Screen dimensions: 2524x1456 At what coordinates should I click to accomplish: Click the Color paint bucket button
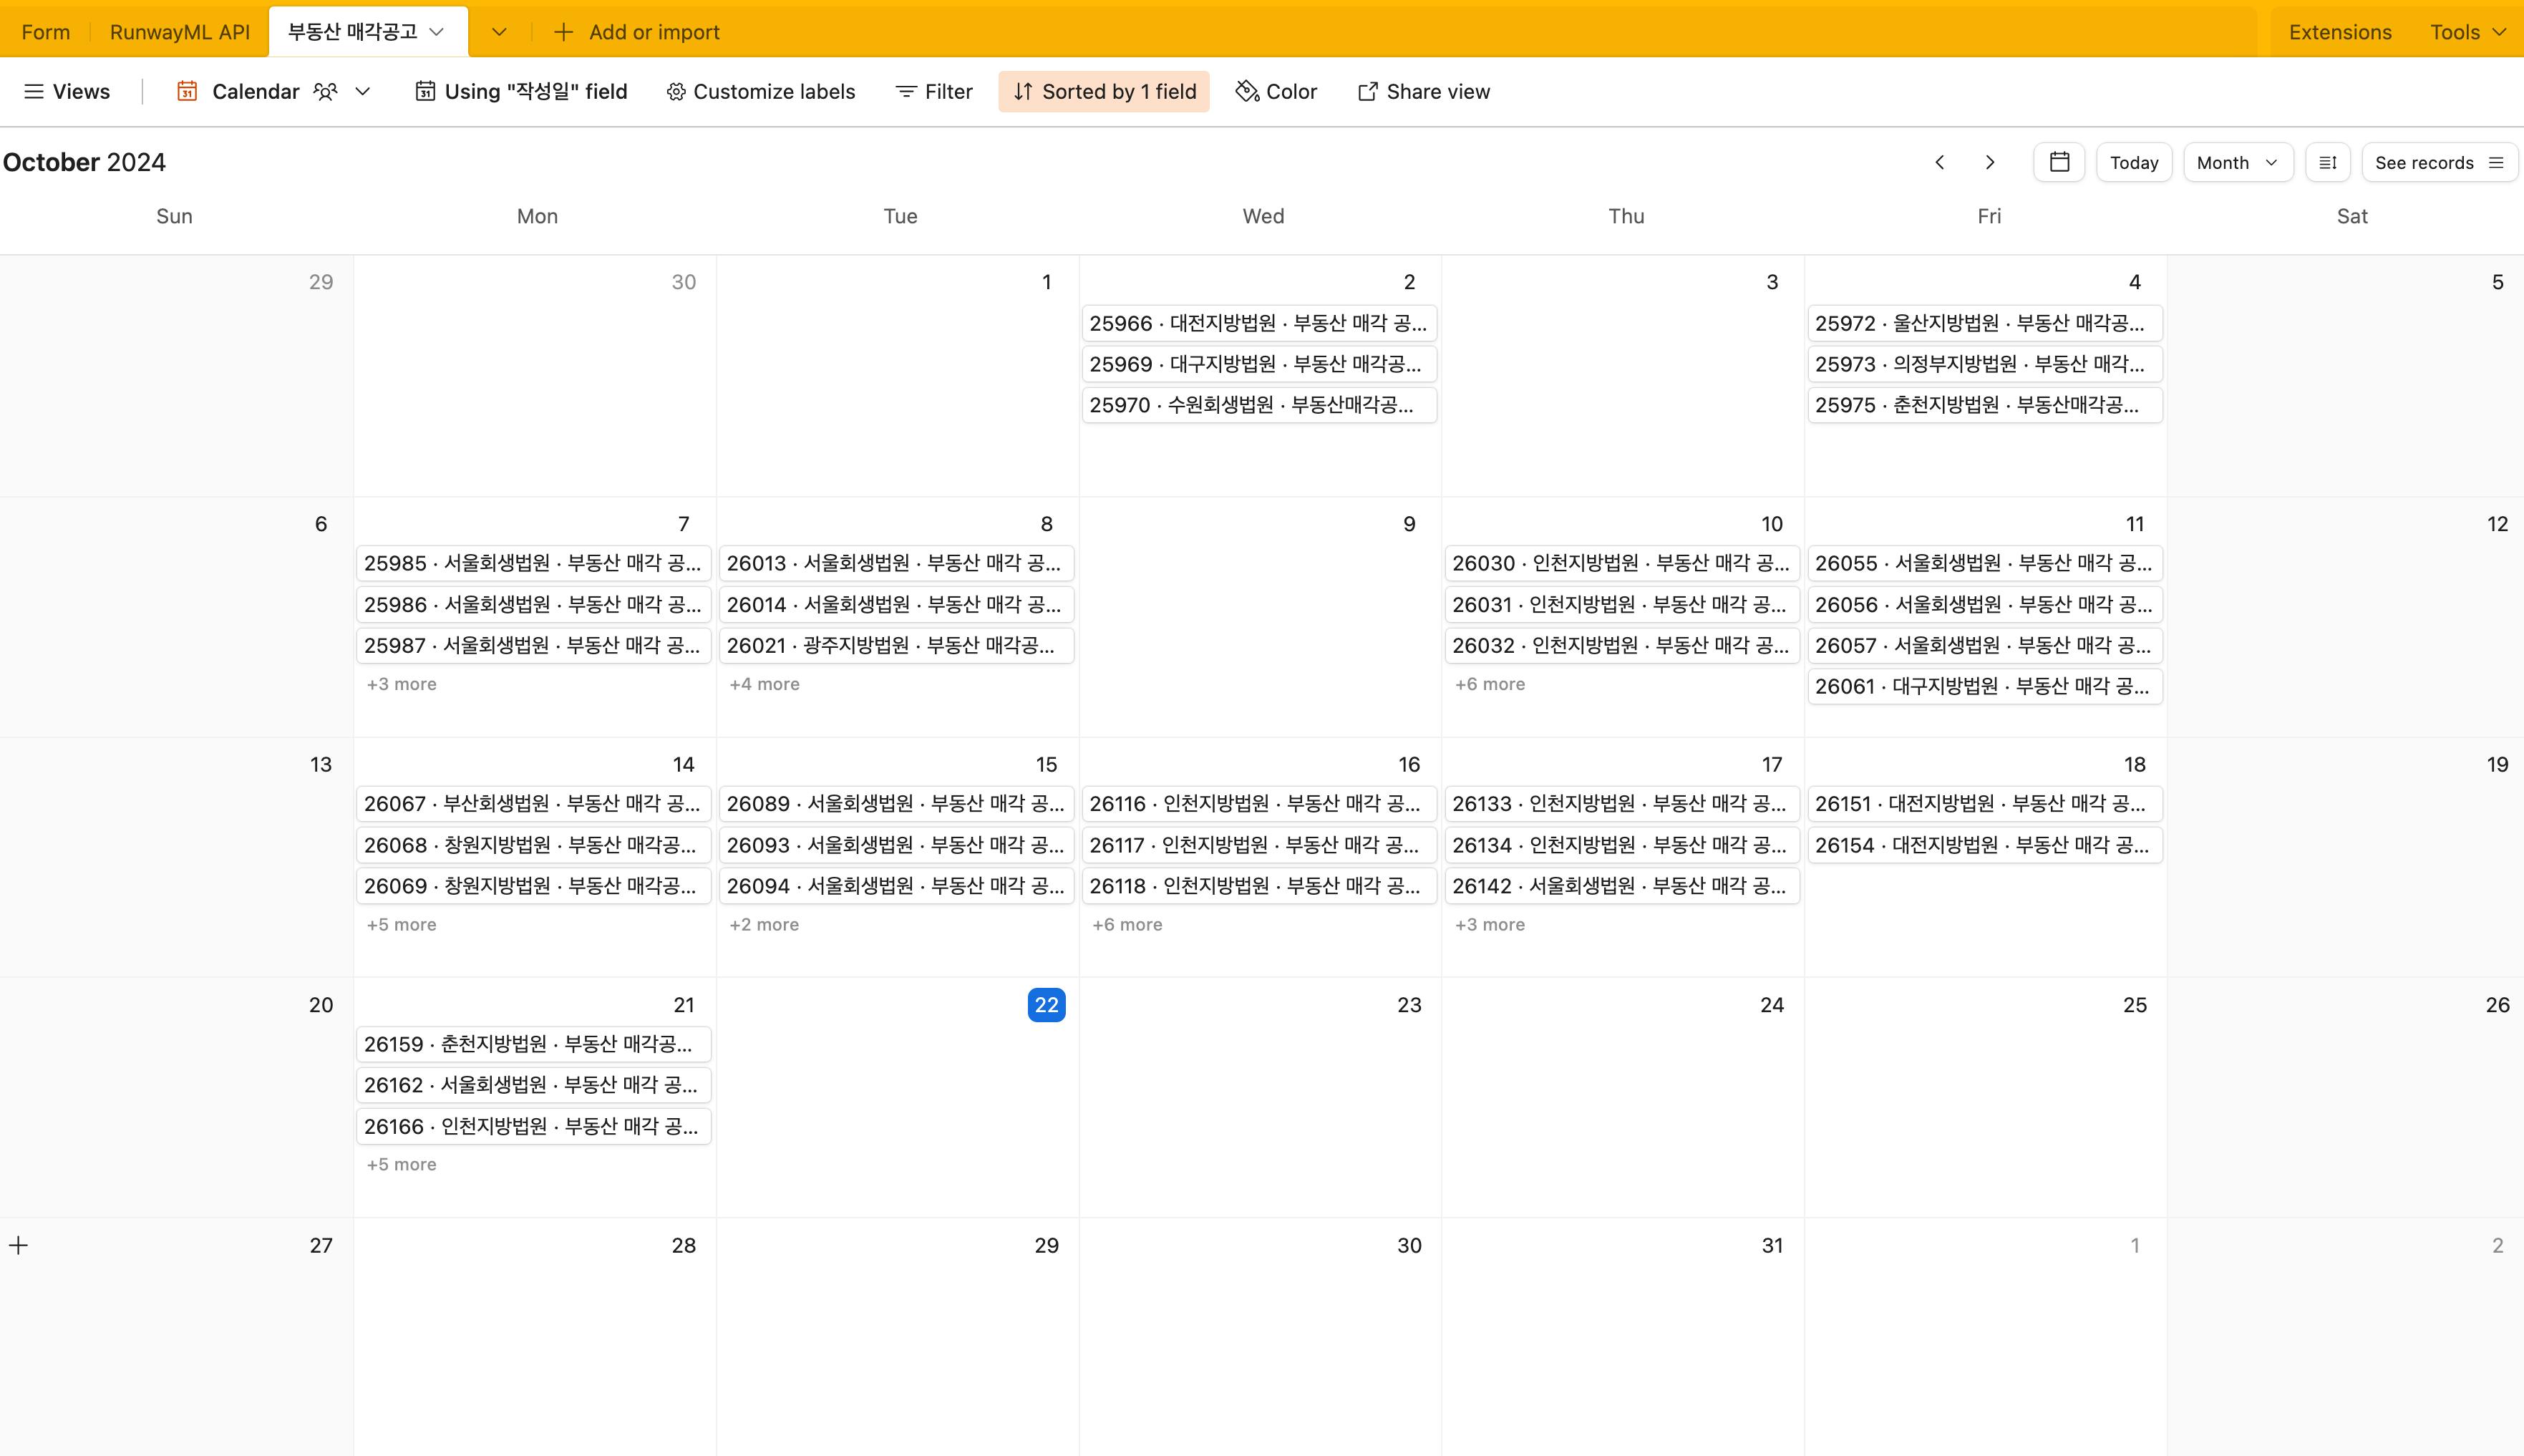(x=1276, y=91)
